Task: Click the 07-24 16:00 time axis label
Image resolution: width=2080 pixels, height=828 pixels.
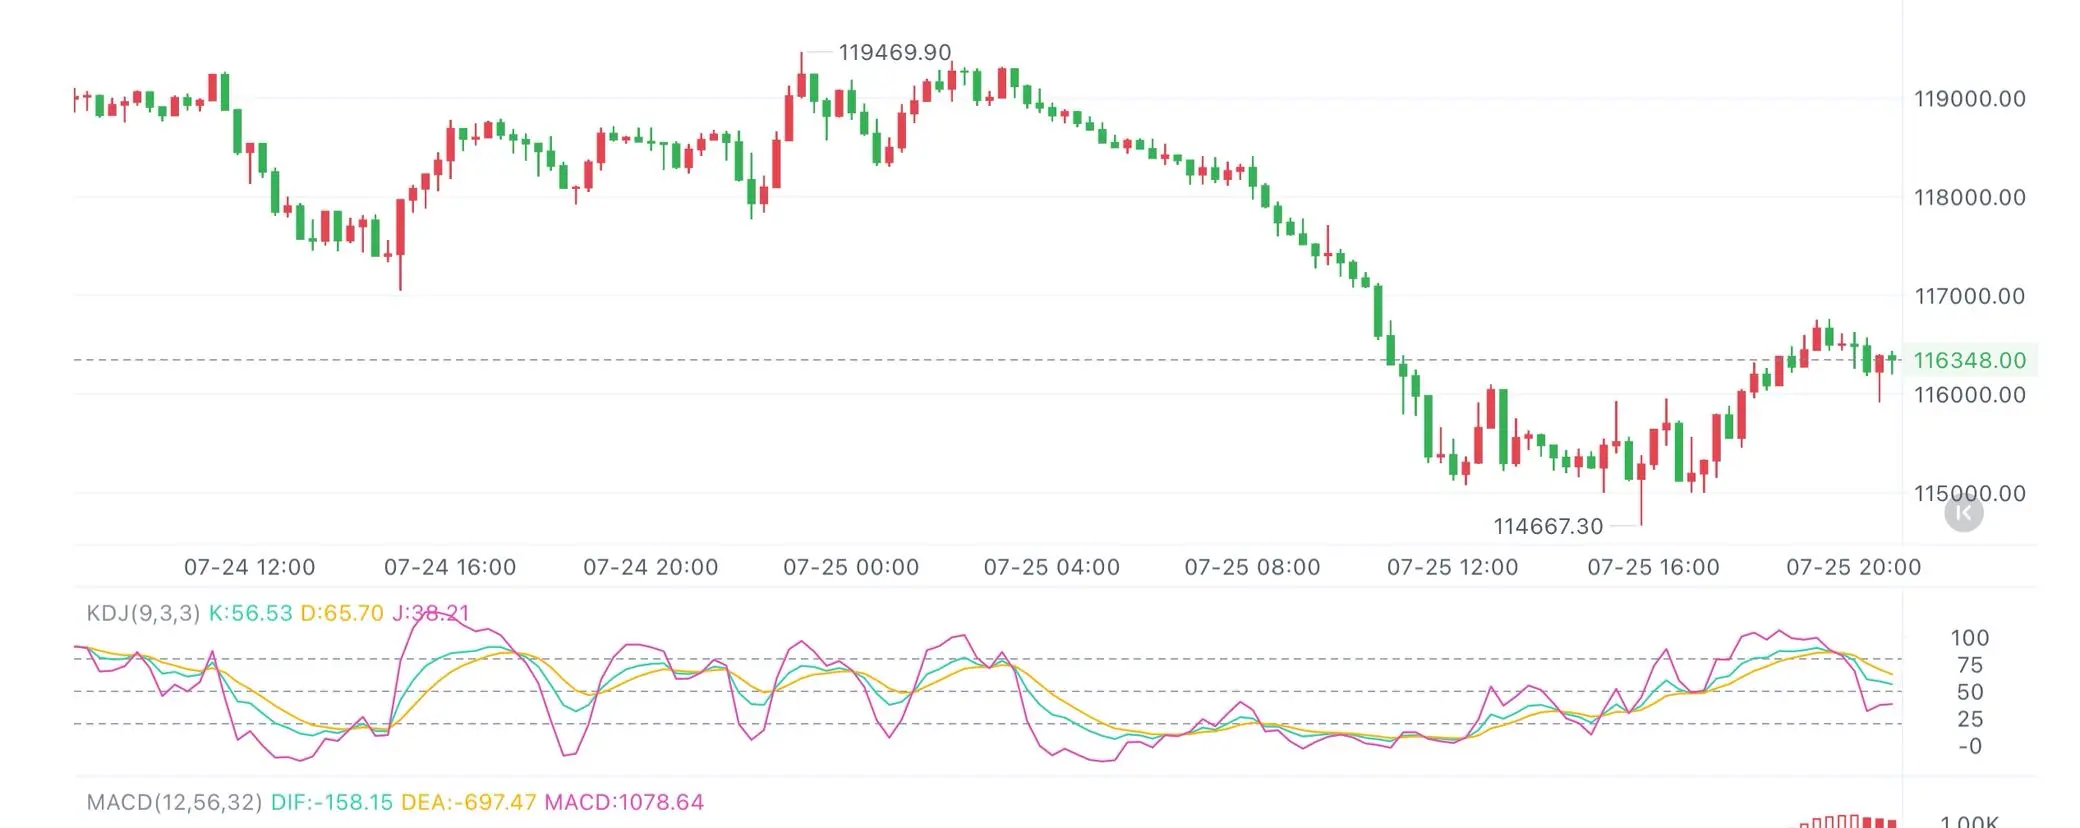Action: click(450, 567)
